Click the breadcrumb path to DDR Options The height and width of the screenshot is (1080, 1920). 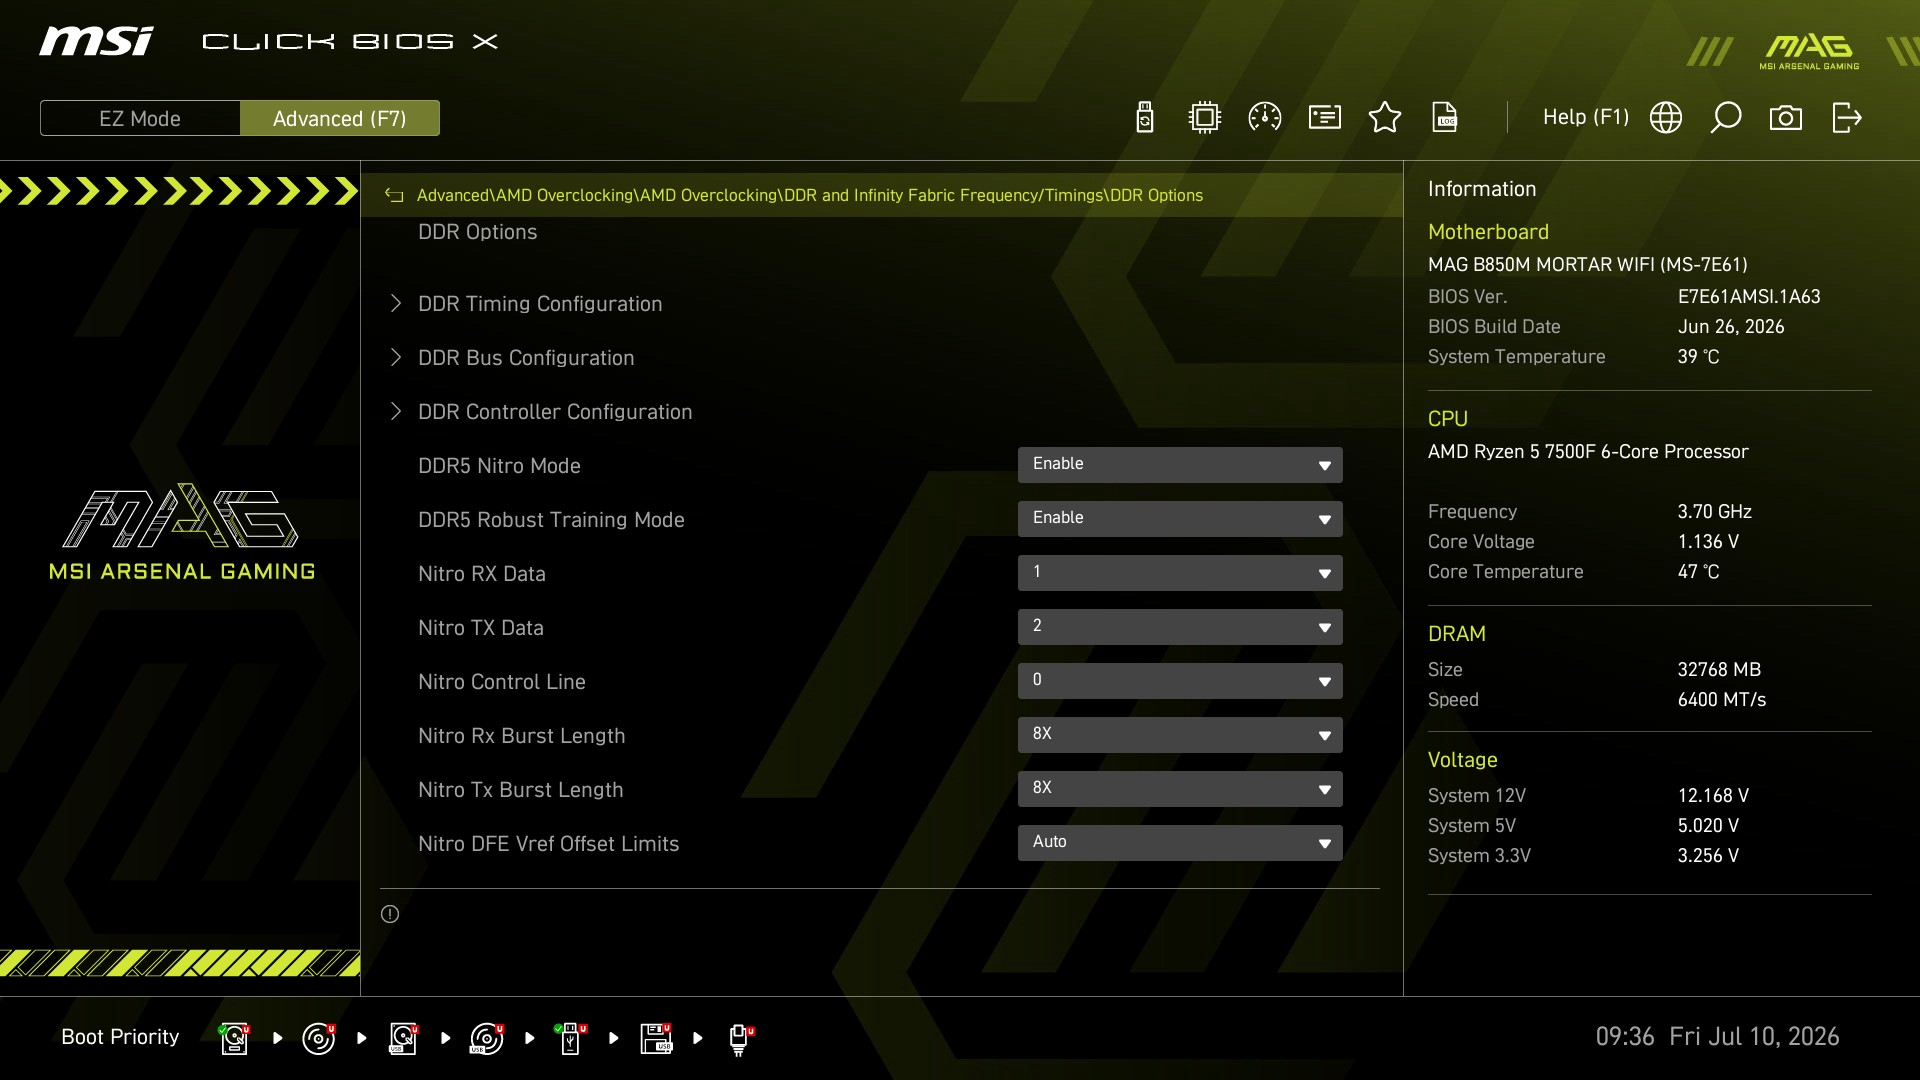(810, 196)
